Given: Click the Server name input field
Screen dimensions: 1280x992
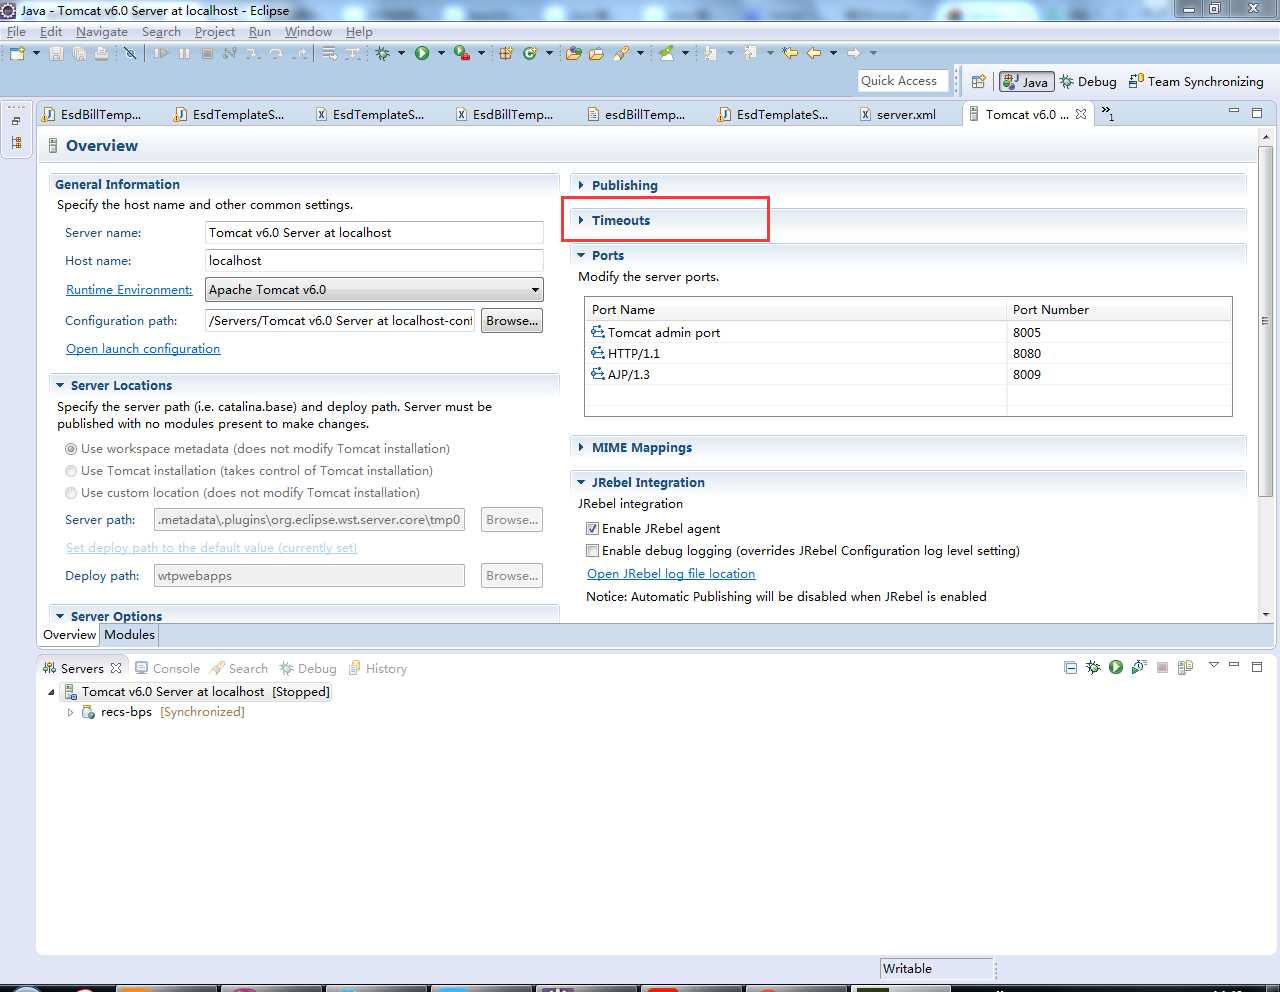Looking at the screenshot, I should [x=374, y=232].
